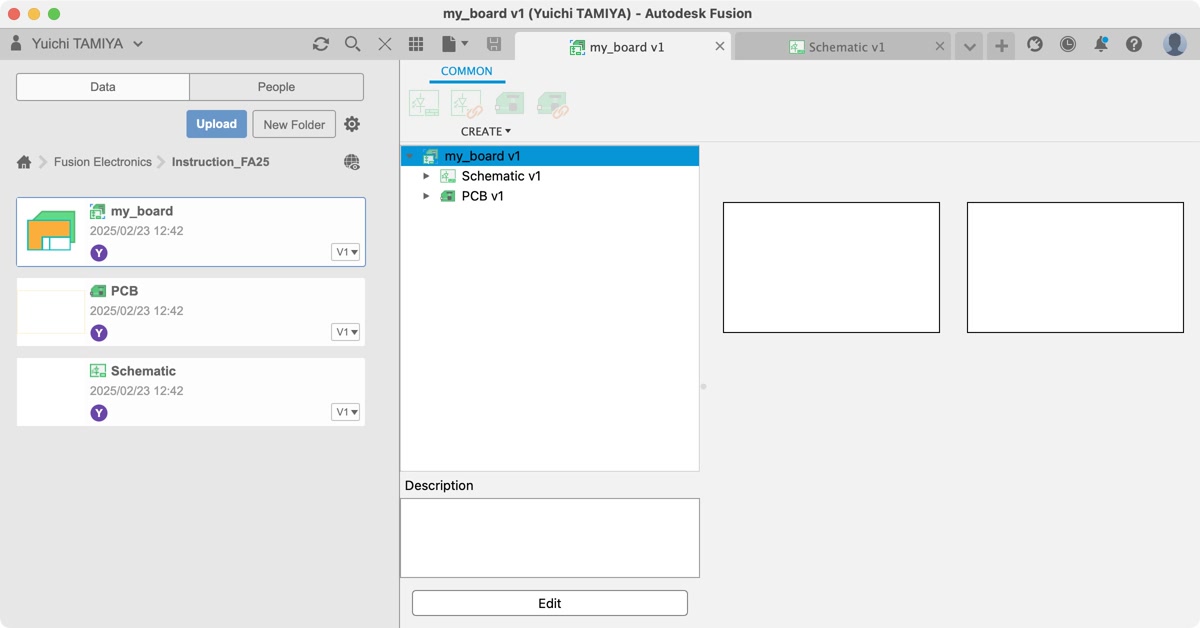The width and height of the screenshot is (1200, 628).
Task: Click the Upload button
Action: click(x=216, y=124)
